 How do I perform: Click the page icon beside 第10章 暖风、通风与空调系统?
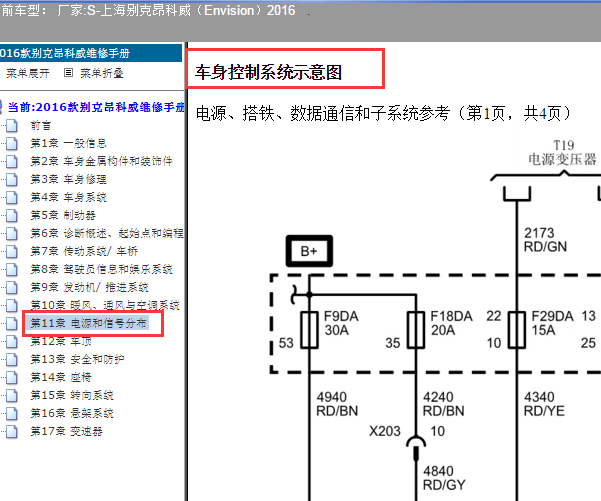pyautogui.click(x=12, y=306)
